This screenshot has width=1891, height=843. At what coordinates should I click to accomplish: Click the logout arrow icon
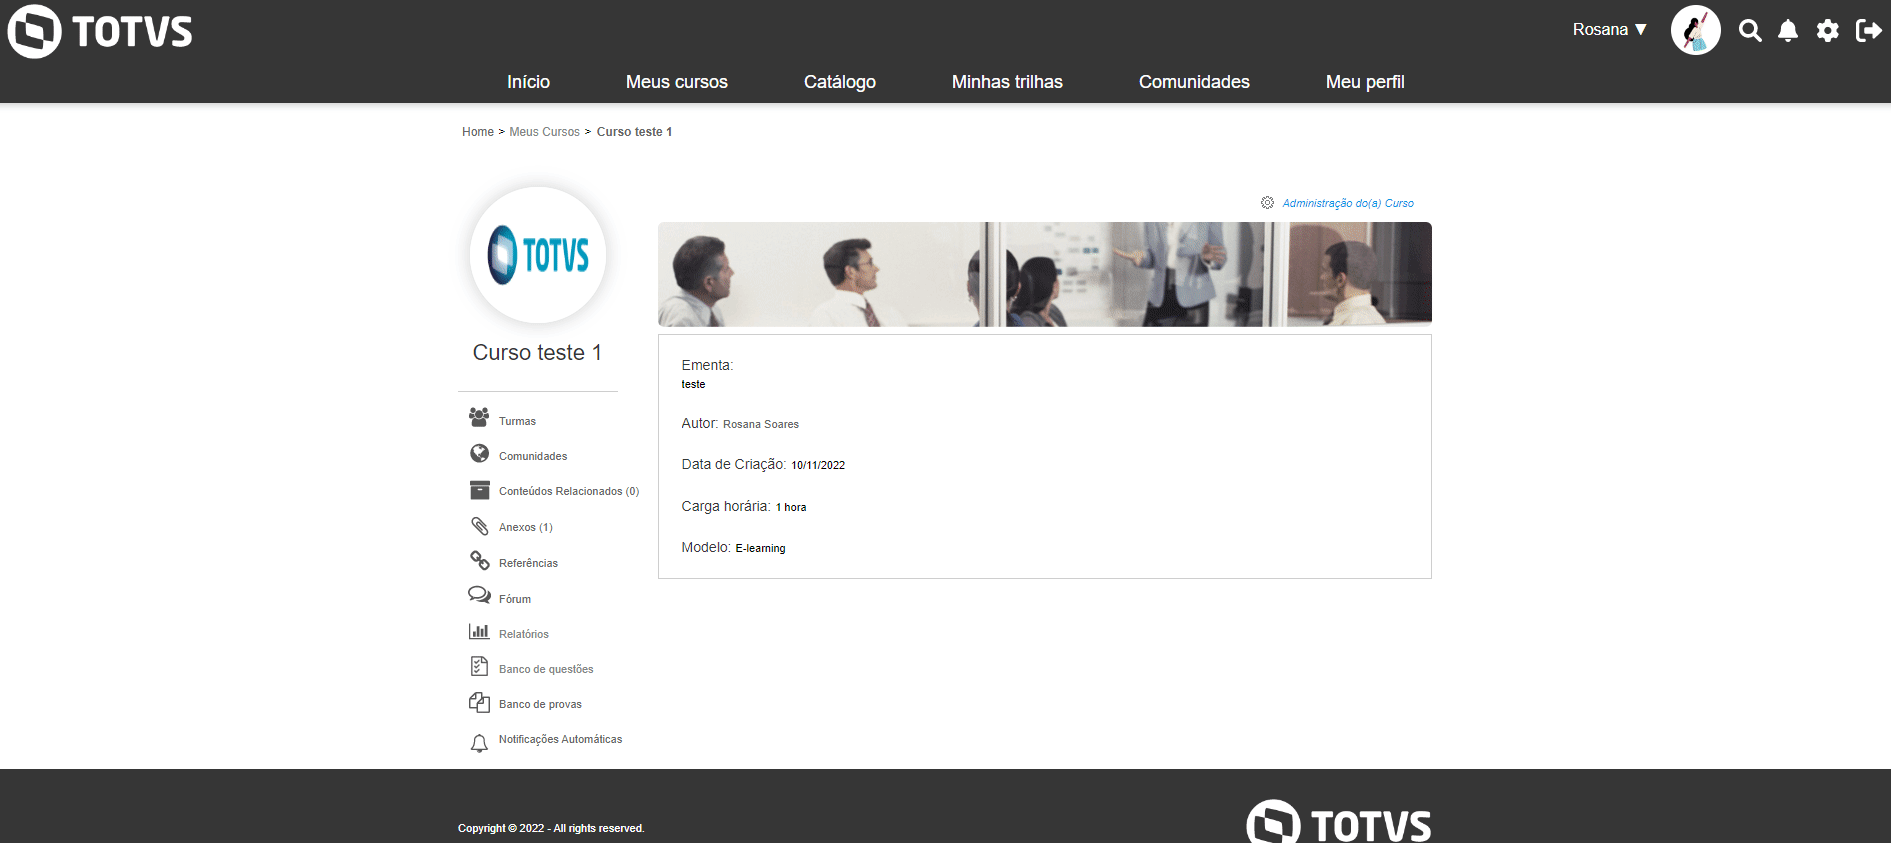(x=1868, y=30)
